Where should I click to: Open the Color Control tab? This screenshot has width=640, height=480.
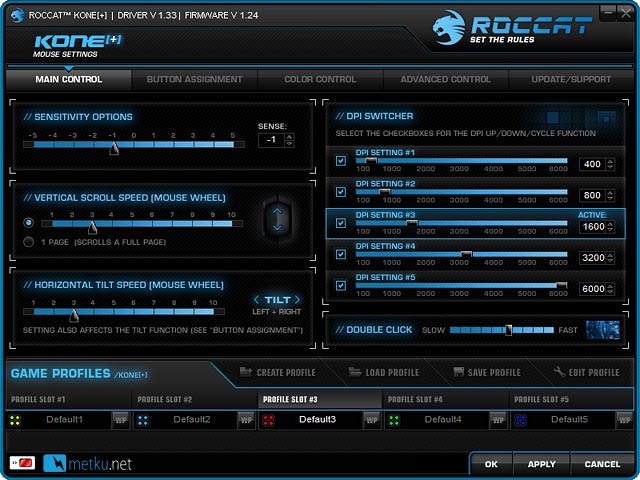pos(320,79)
